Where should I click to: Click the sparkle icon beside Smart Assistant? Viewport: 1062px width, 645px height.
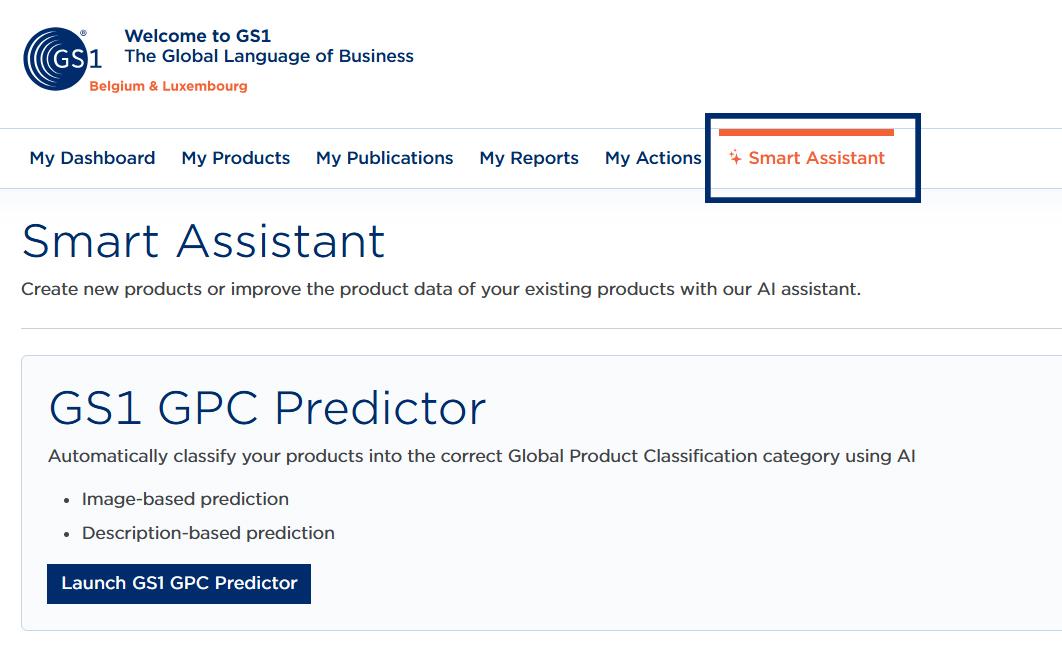point(735,158)
